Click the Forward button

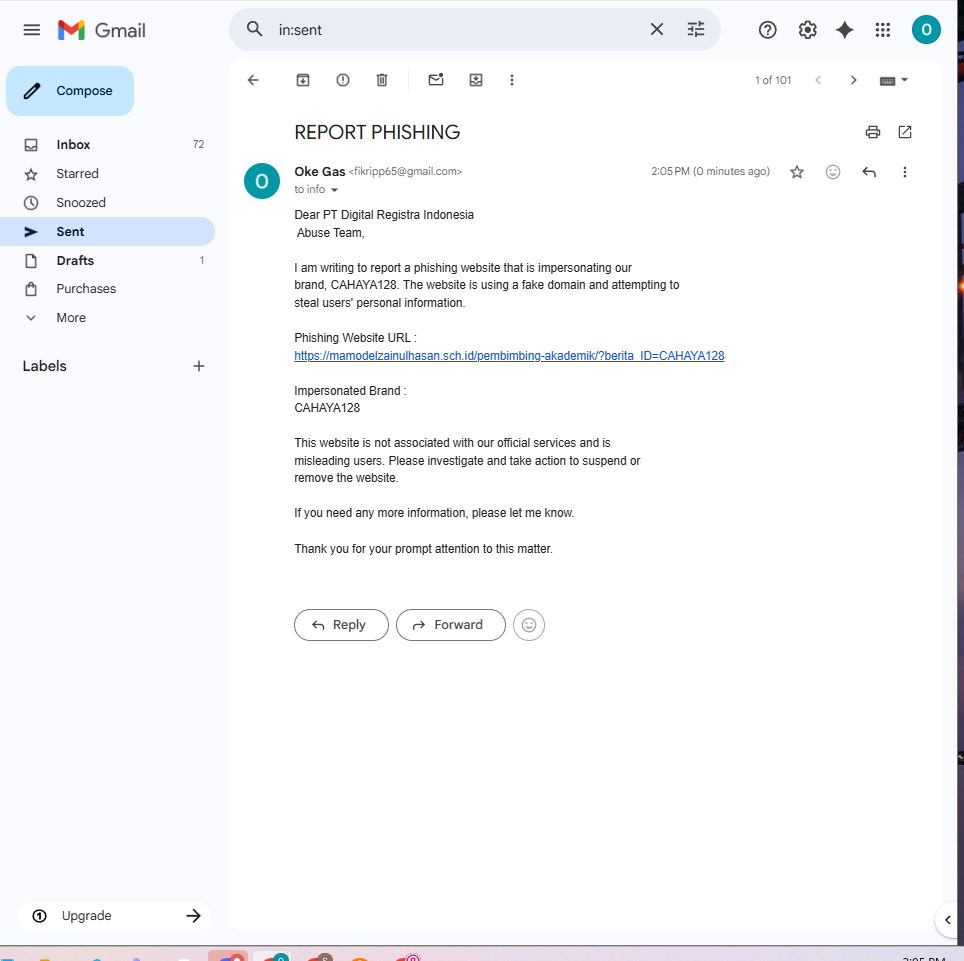click(x=451, y=625)
